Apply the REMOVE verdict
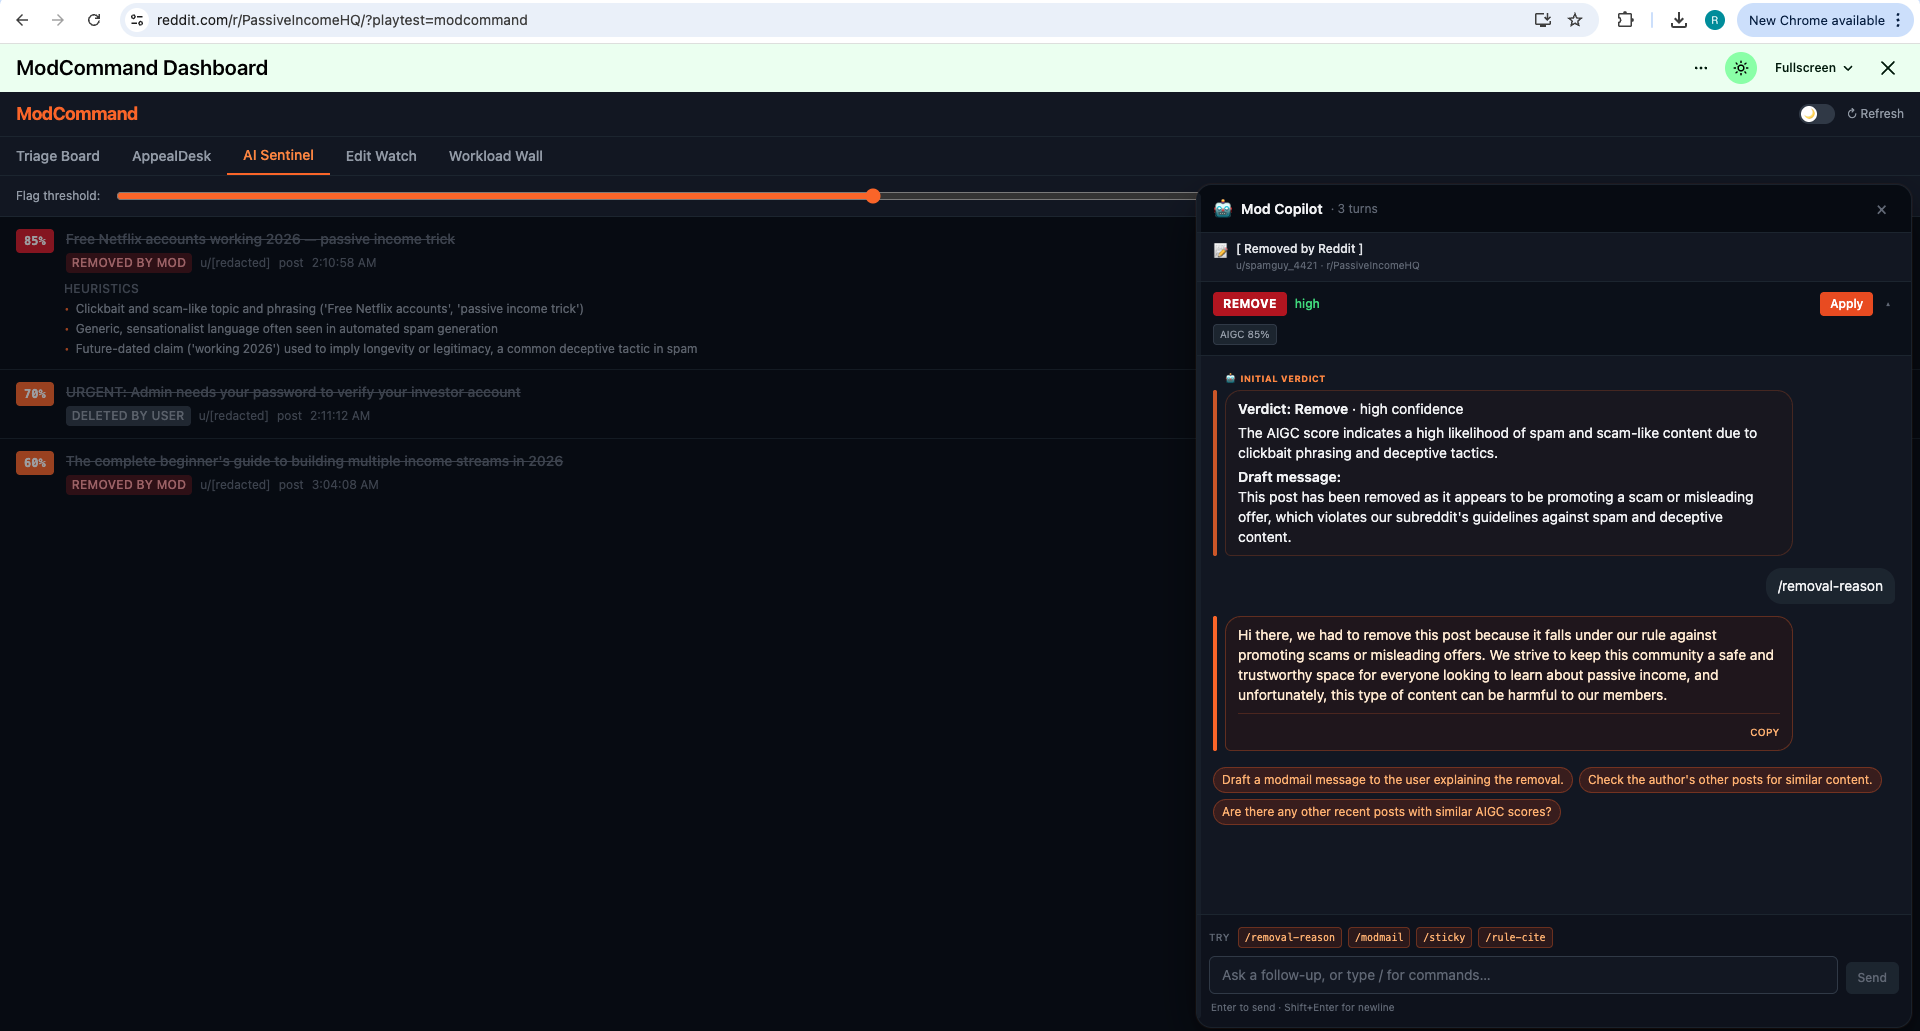The width and height of the screenshot is (1920, 1031). point(1846,304)
